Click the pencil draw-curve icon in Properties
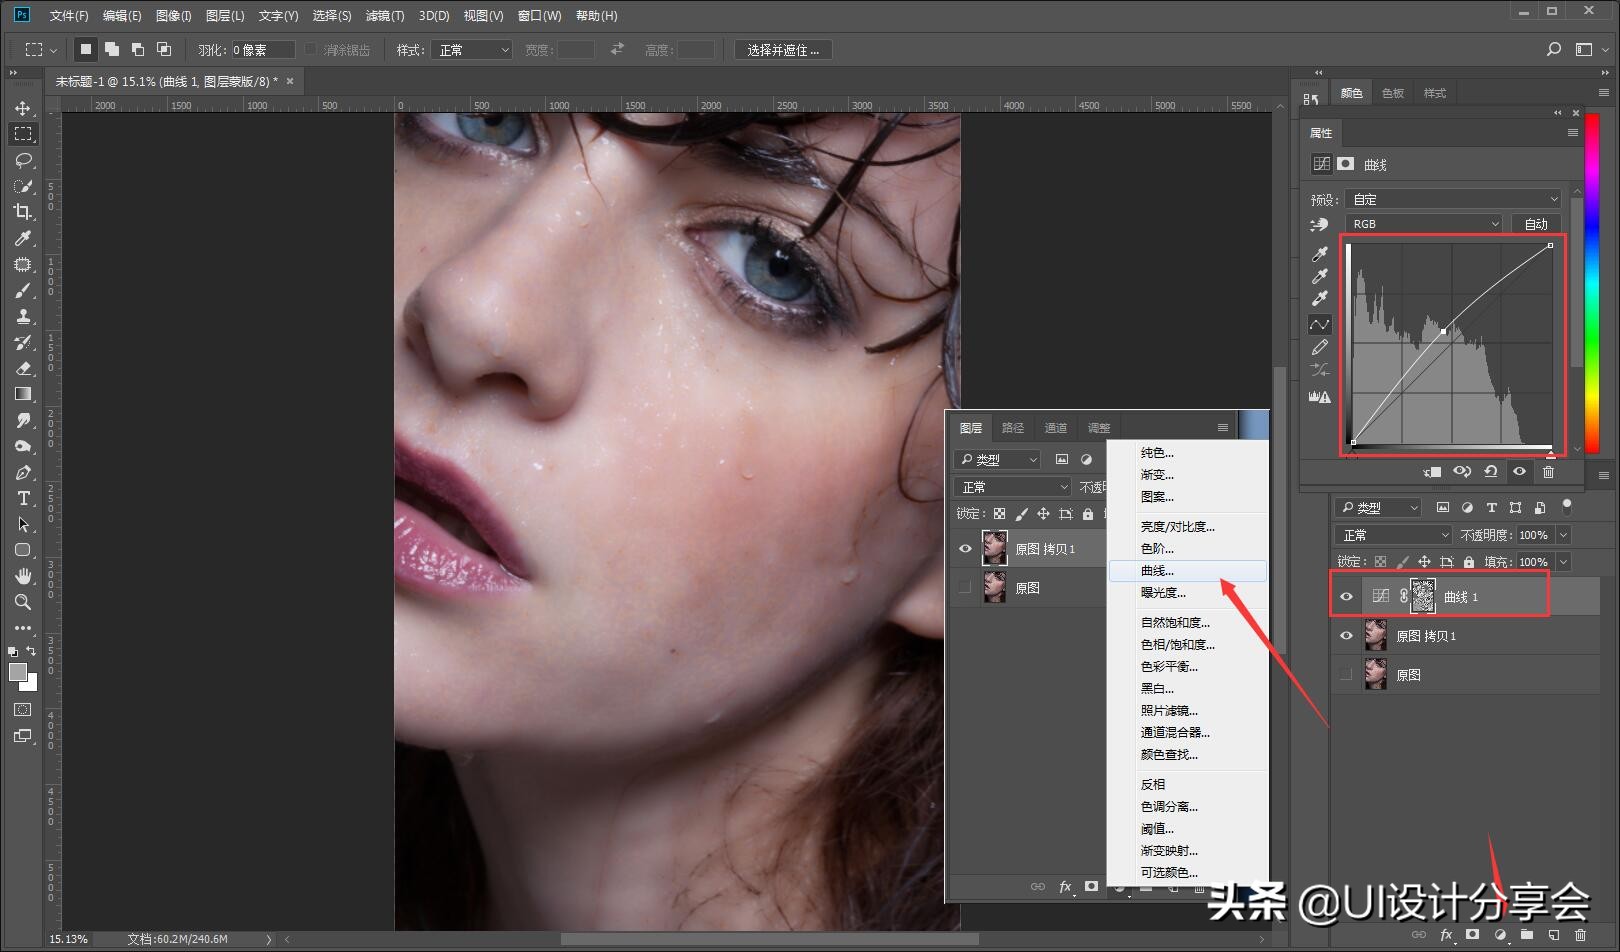The image size is (1620, 952). tap(1320, 347)
